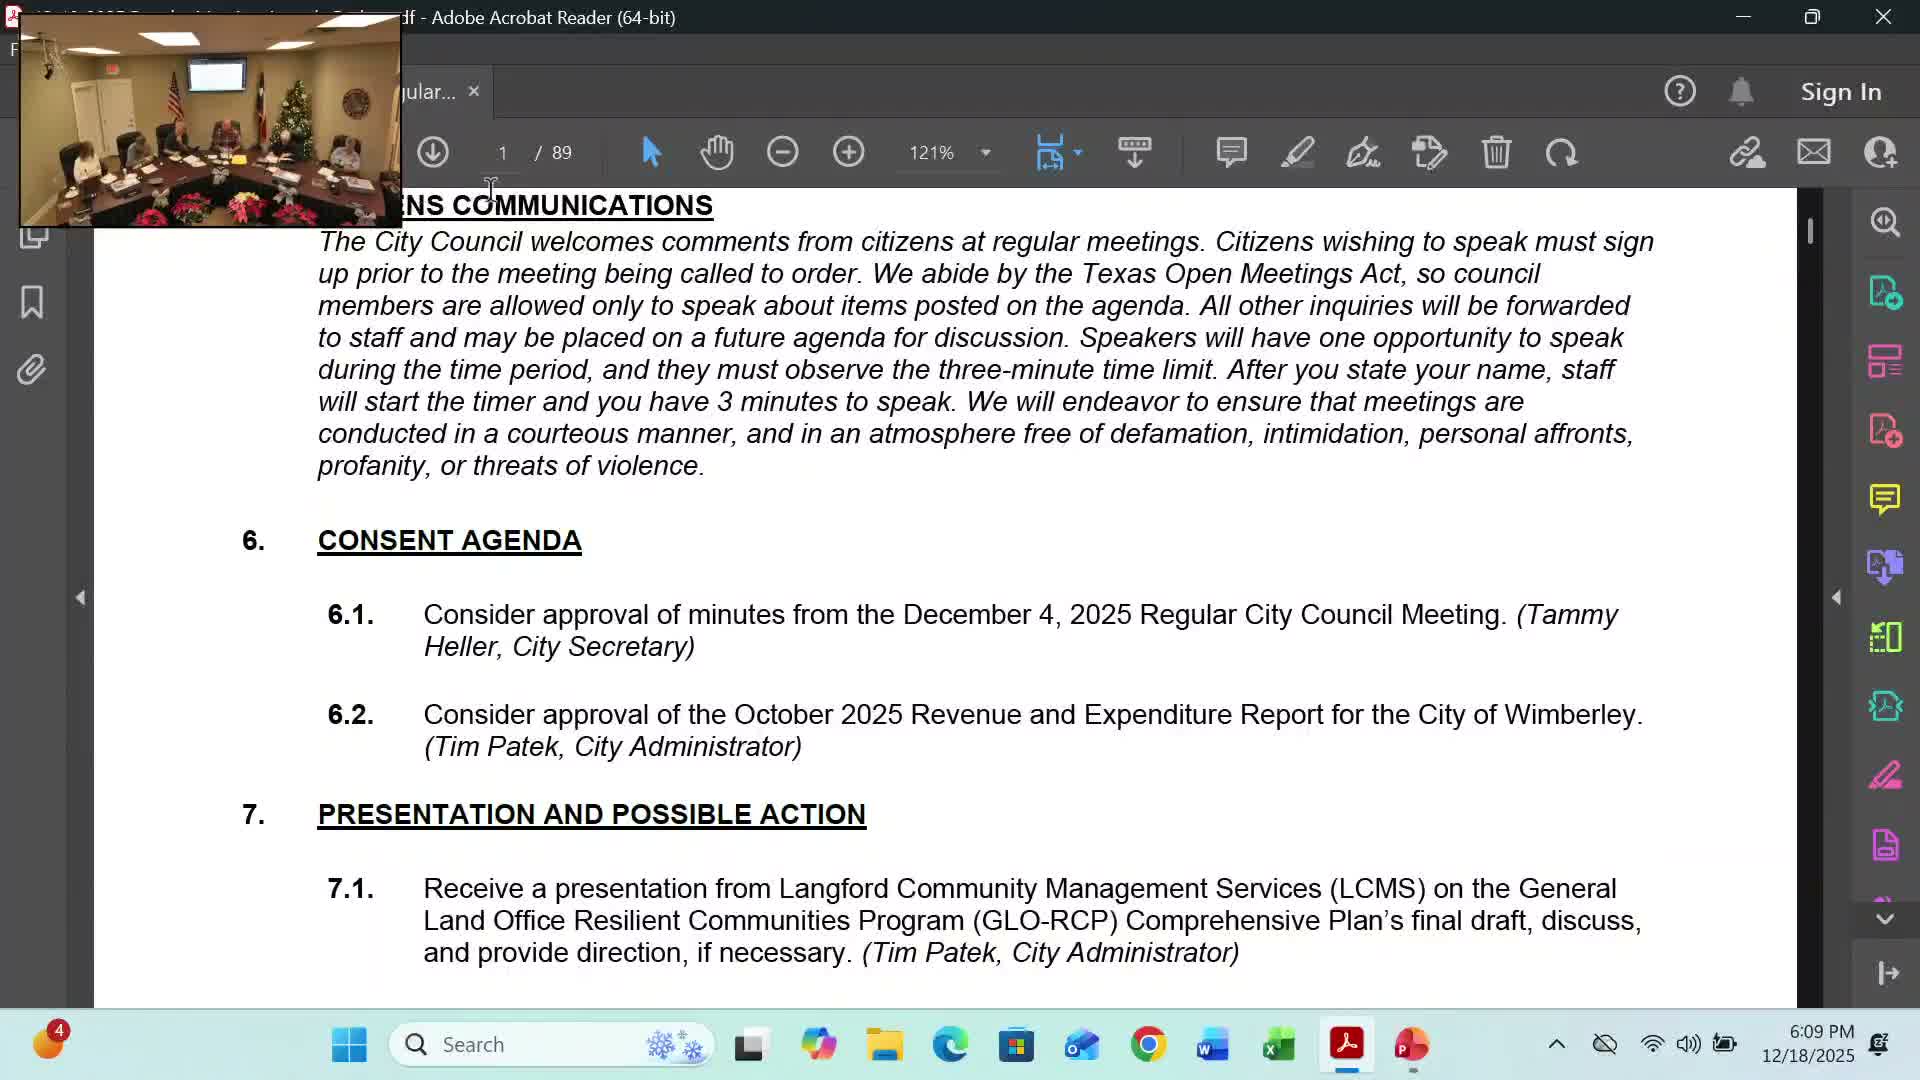Click the zoom out minus icon
This screenshot has height=1080, width=1920.
tap(782, 153)
